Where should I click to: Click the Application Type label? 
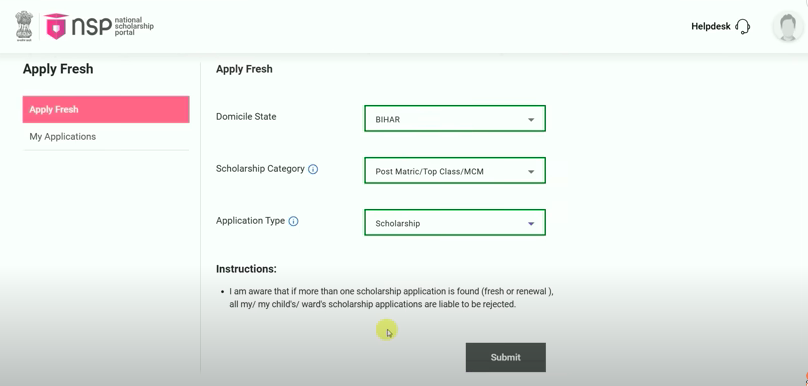(x=250, y=221)
